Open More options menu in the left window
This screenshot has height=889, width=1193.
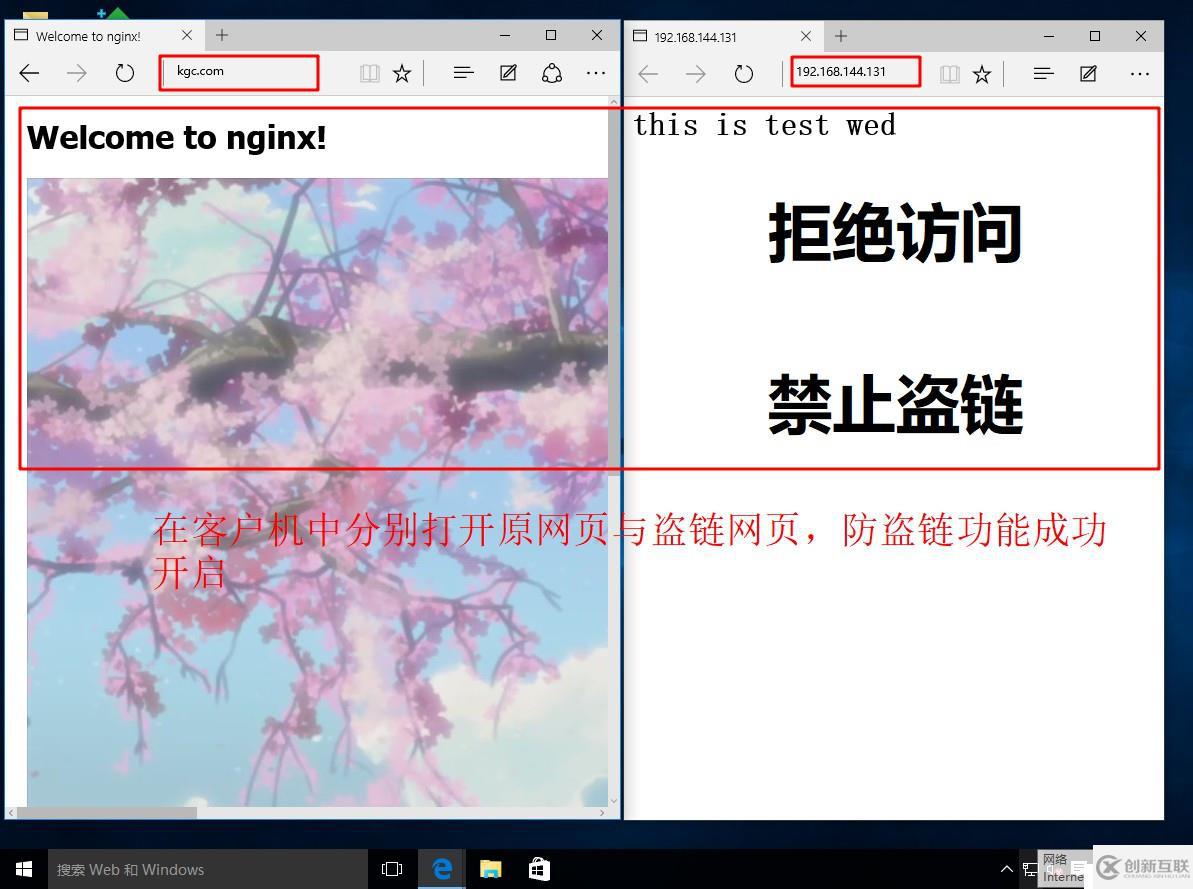(x=595, y=72)
